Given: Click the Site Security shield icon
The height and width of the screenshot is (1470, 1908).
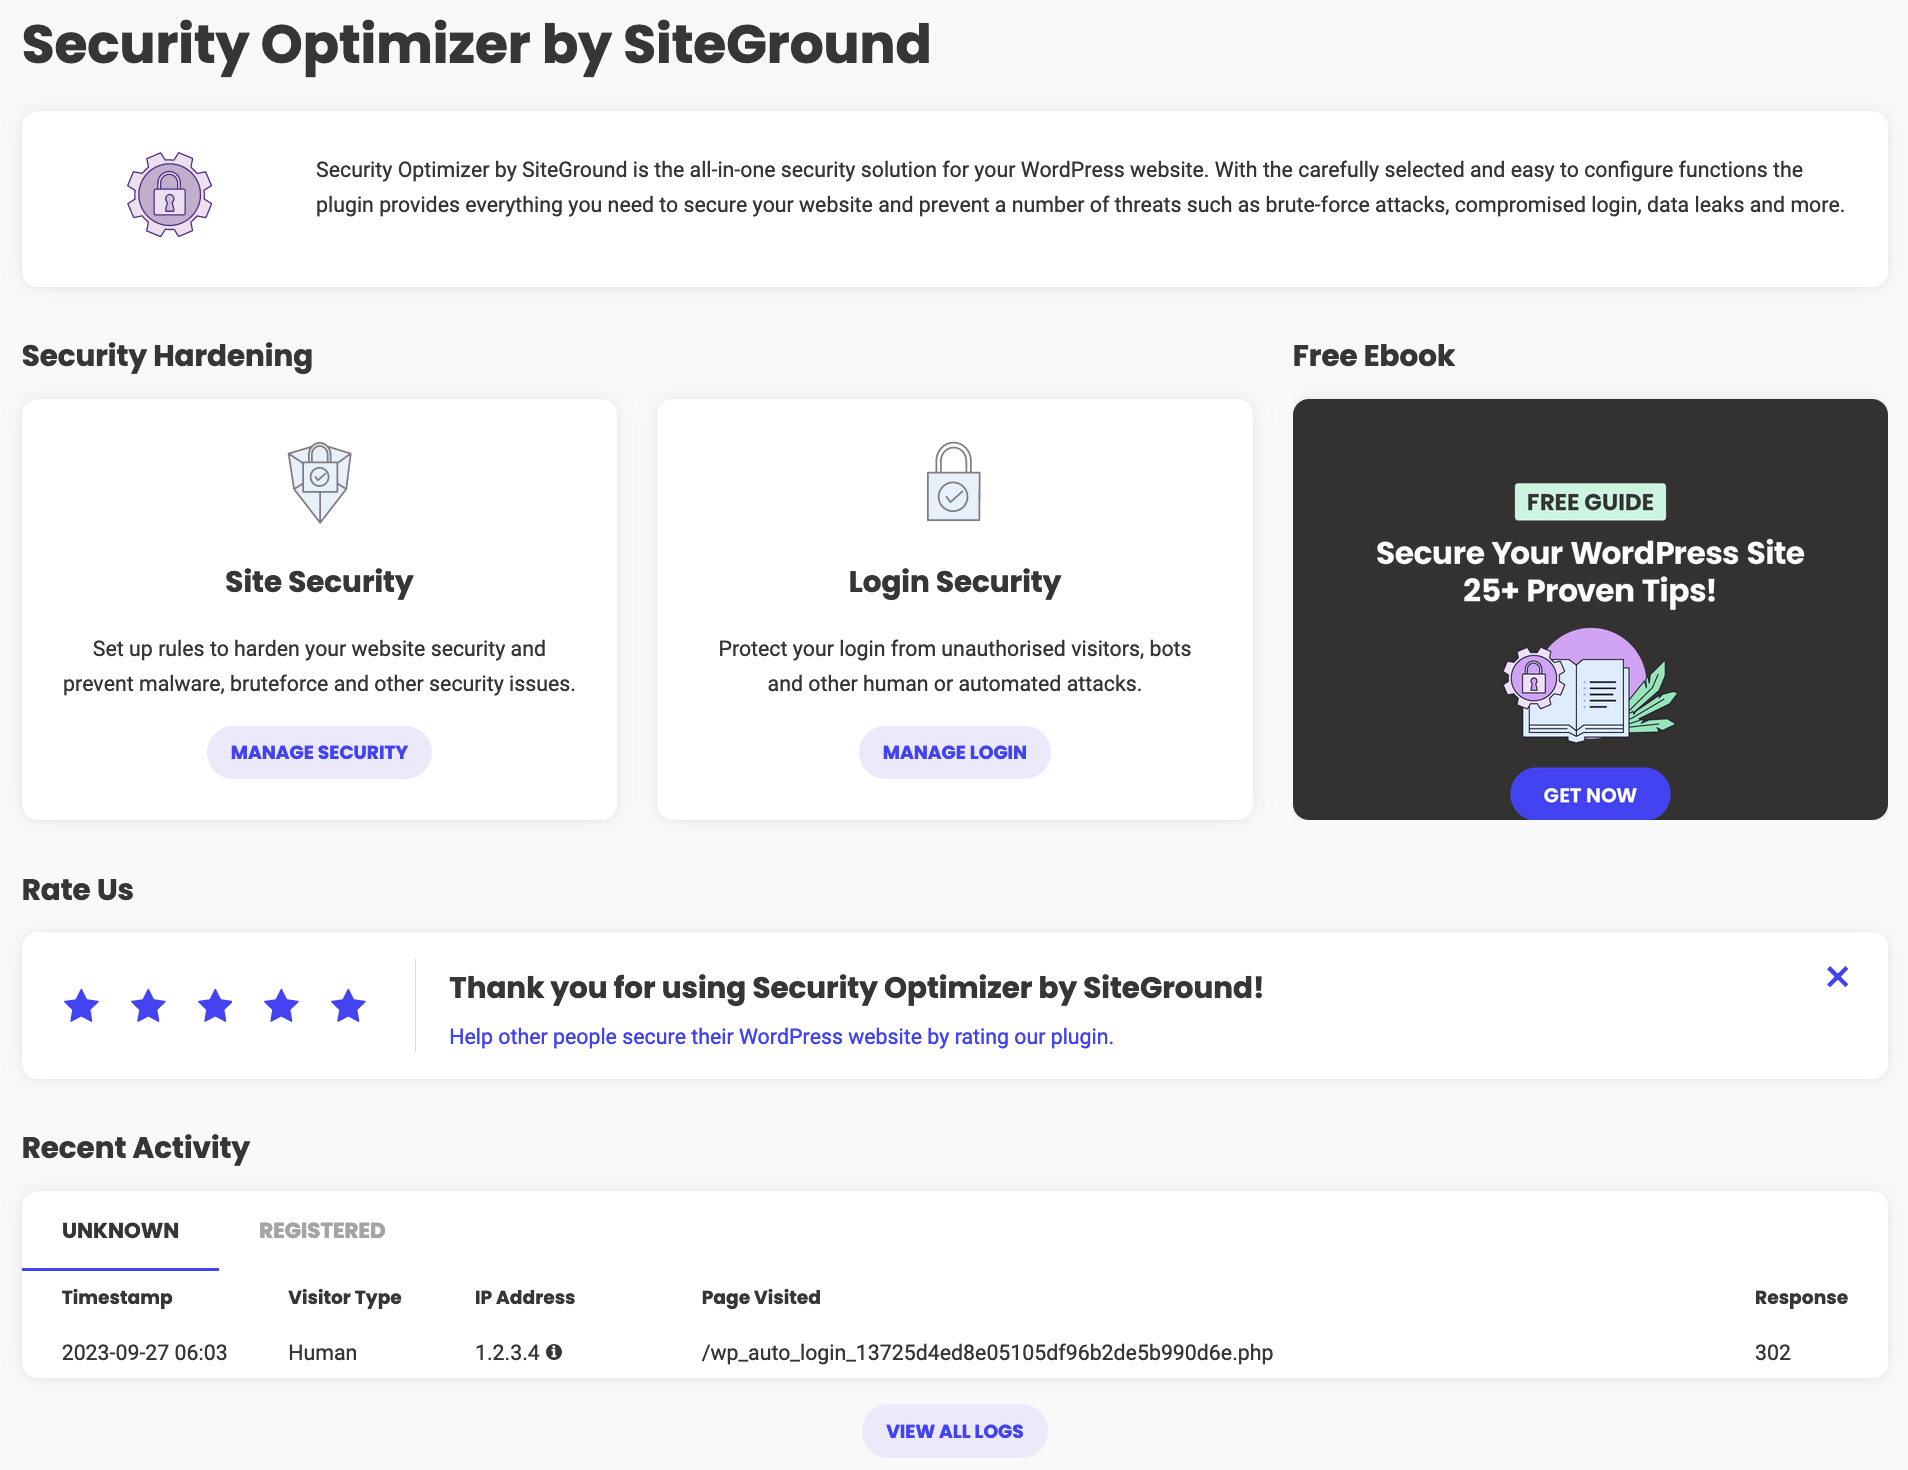Looking at the screenshot, I should 319,482.
